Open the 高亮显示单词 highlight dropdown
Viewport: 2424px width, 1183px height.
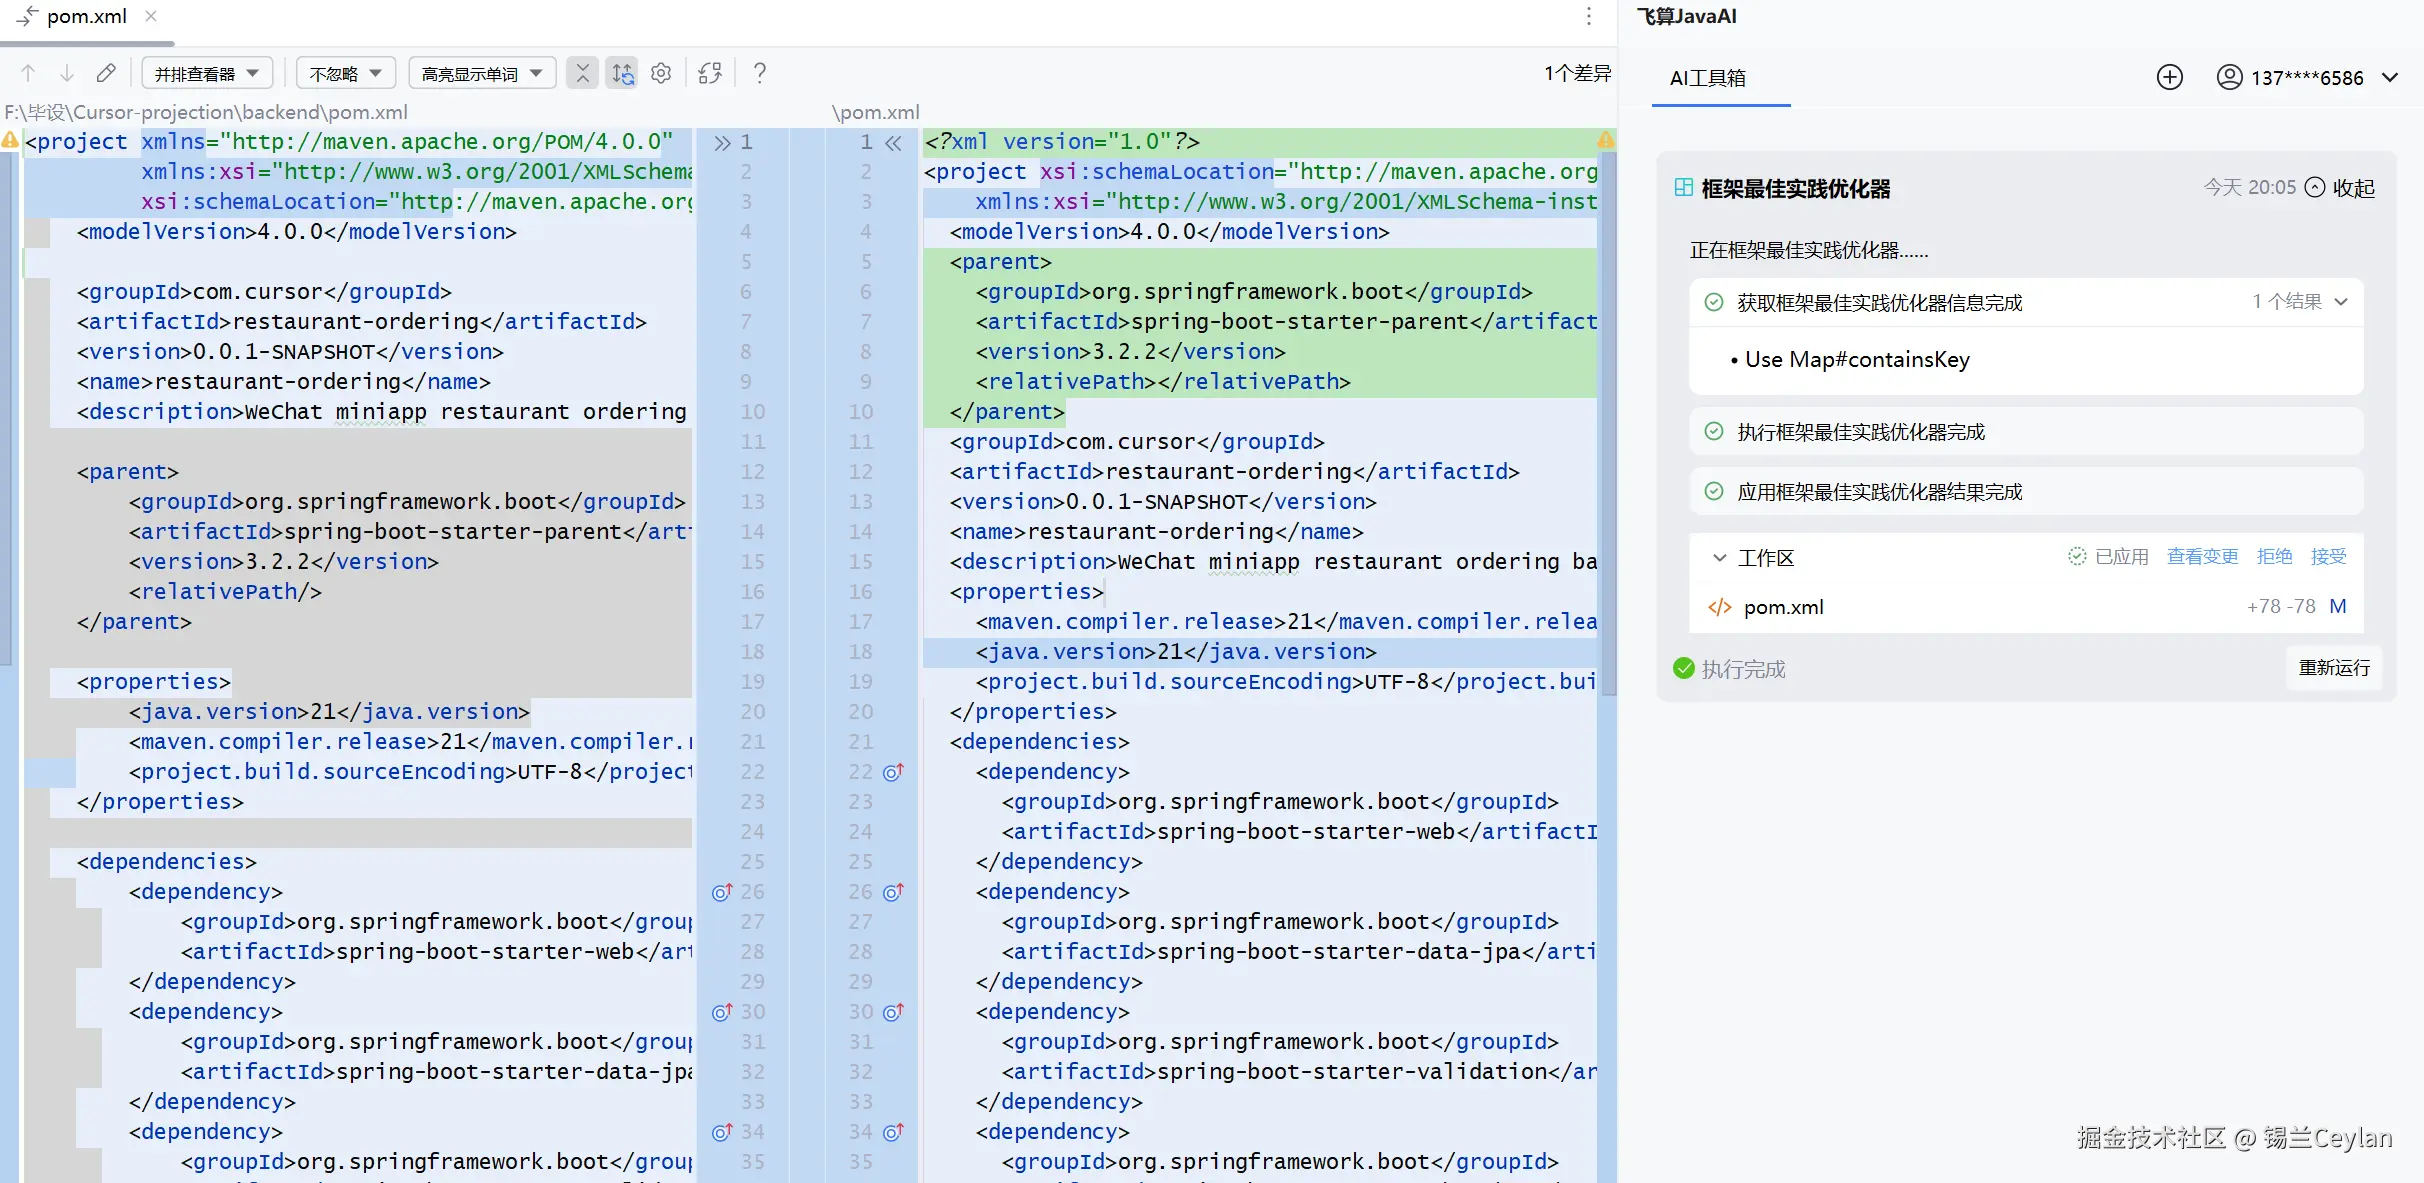481,73
